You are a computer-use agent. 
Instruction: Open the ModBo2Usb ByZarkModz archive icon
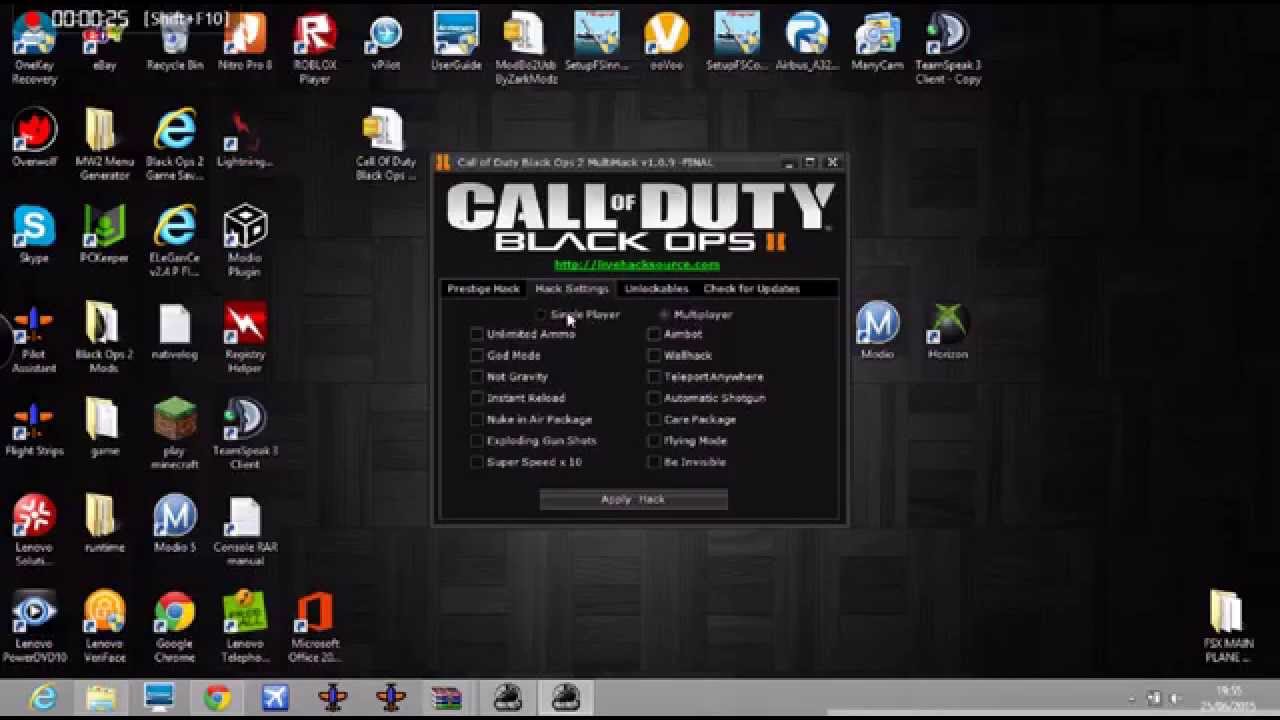click(526, 48)
